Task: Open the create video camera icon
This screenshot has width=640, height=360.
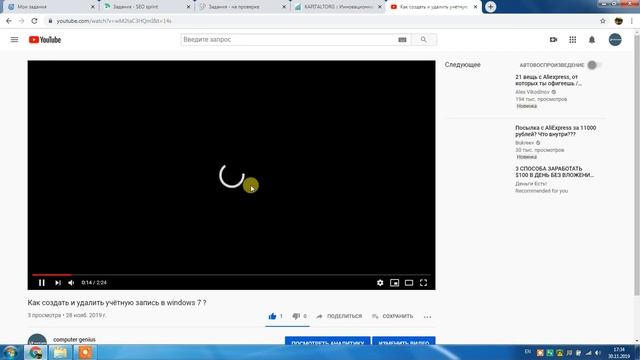Action: [x=553, y=40]
